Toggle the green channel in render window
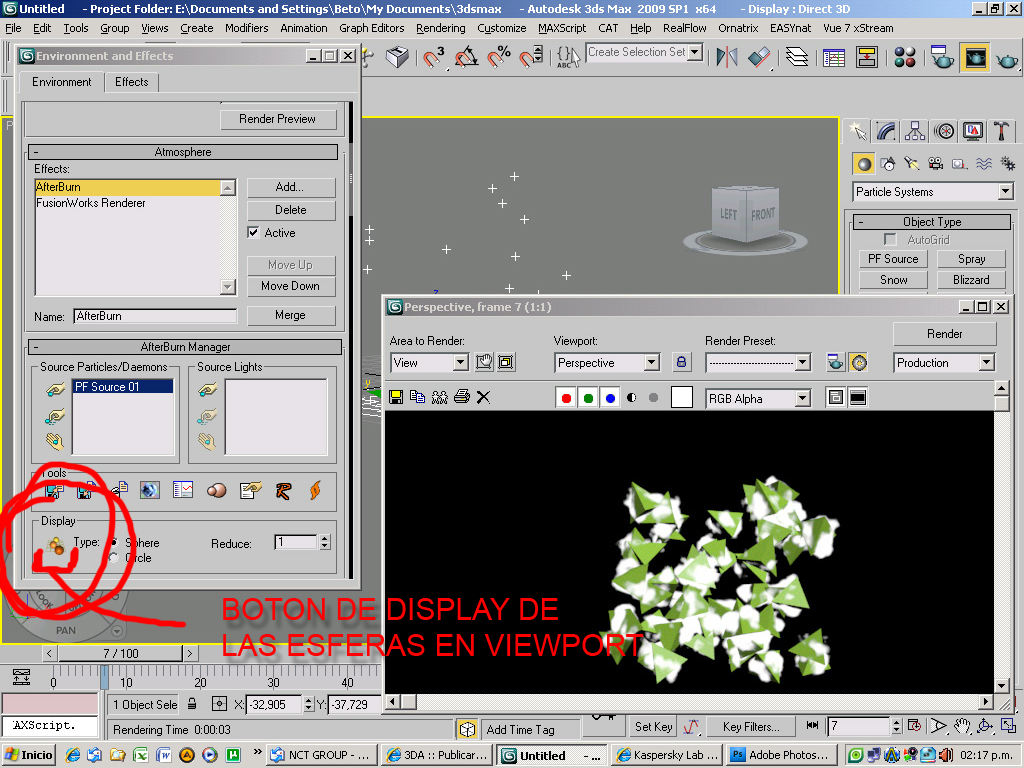Image resolution: width=1024 pixels, height=768 pixels. [x=588, y=398]
